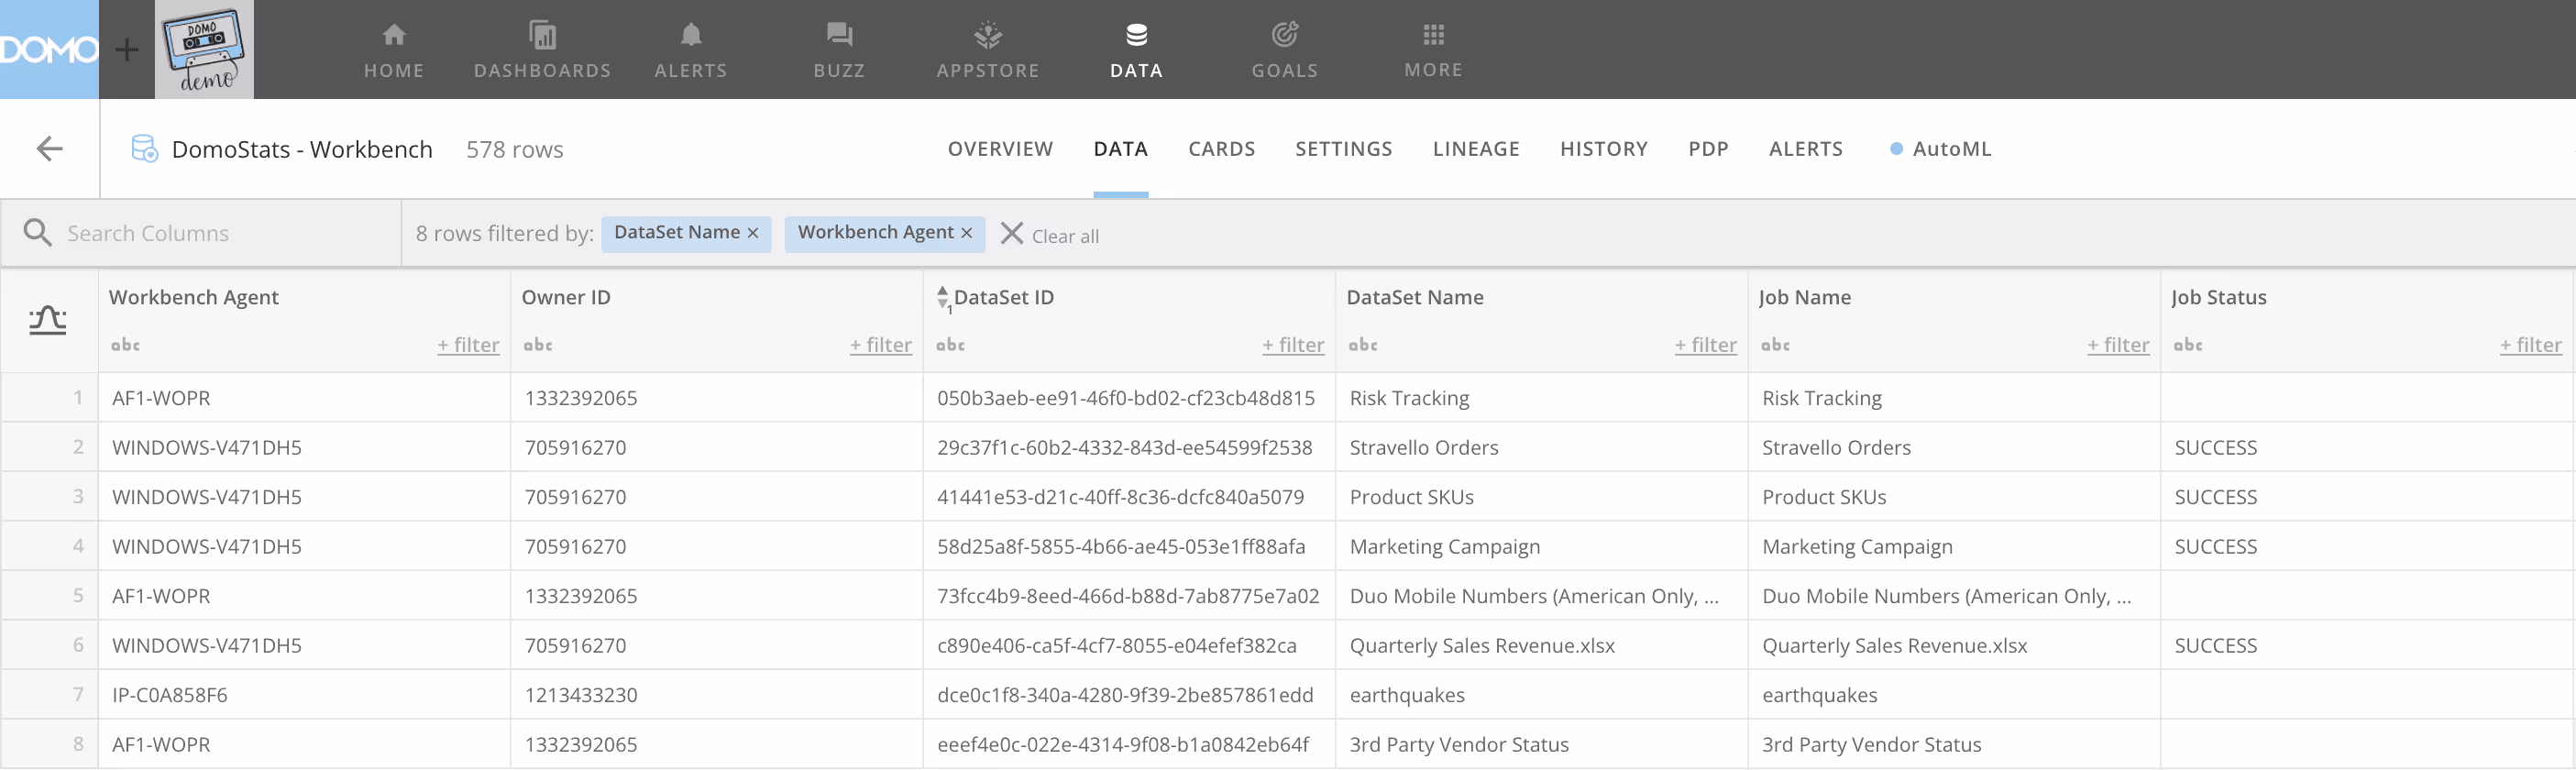Image resolution: width=2576 pixels, height=770 pixels.
Task: Open the AutoML tab
Action: pyautogui.click(x=1940, y=149)
